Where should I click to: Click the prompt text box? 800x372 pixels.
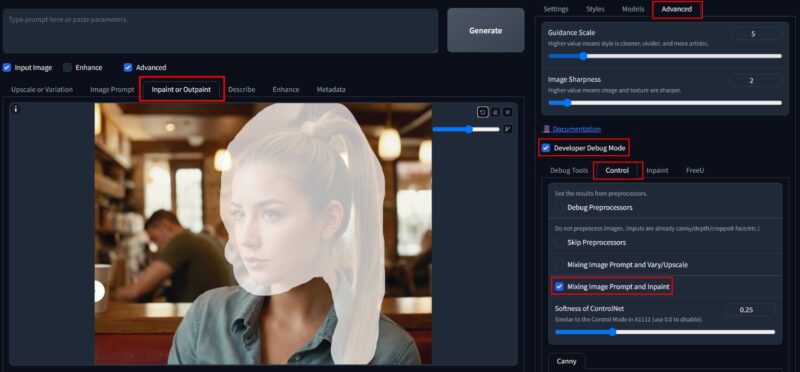click(x=220, y=30)
